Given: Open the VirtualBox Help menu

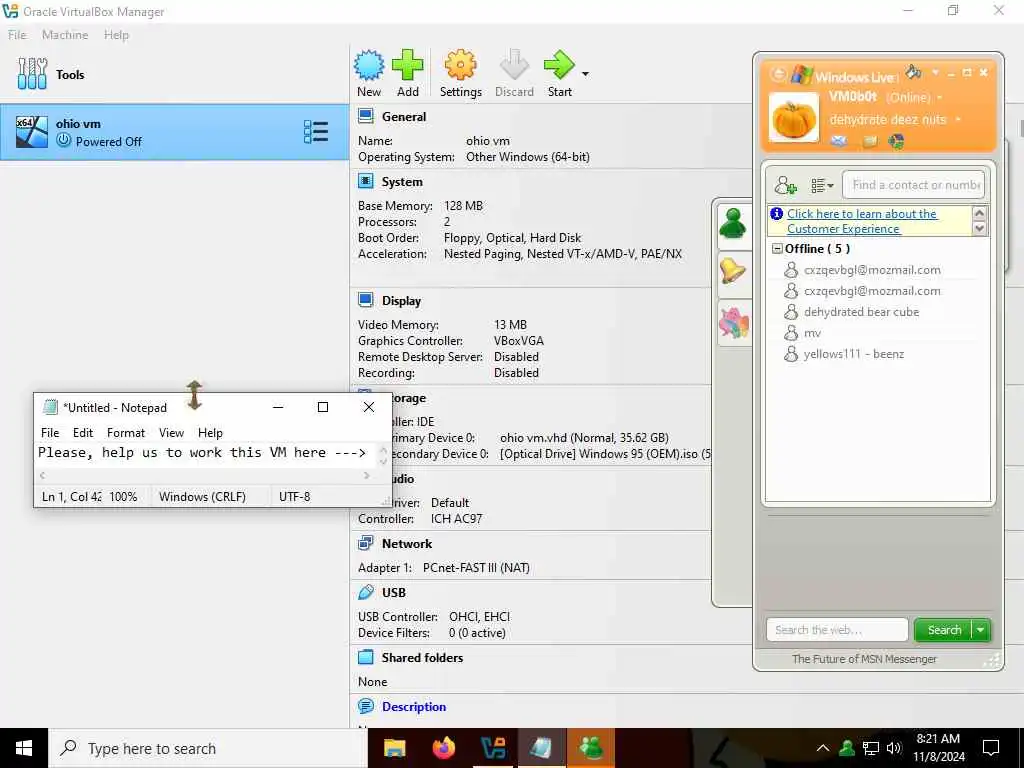Looking at the screenshot, I should [116, 35].
